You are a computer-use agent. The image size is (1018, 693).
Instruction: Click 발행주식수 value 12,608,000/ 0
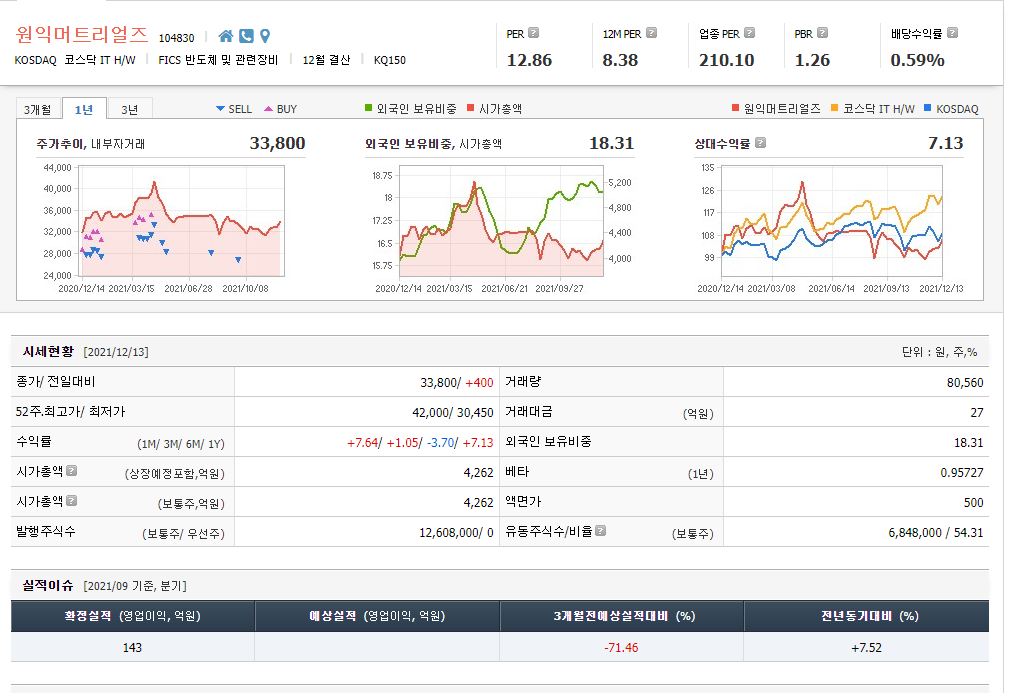coord(456,533)
